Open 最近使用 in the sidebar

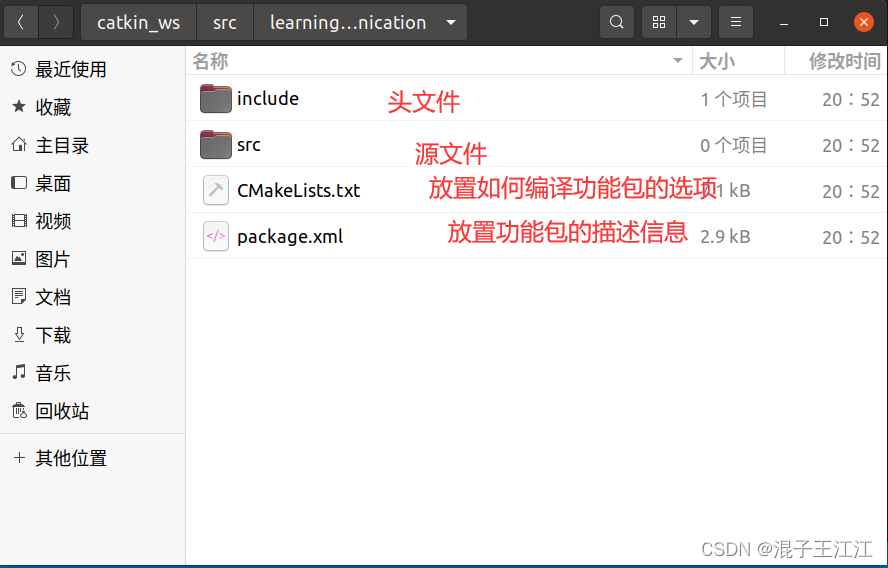pyautogui.click(x=71, y=69)
